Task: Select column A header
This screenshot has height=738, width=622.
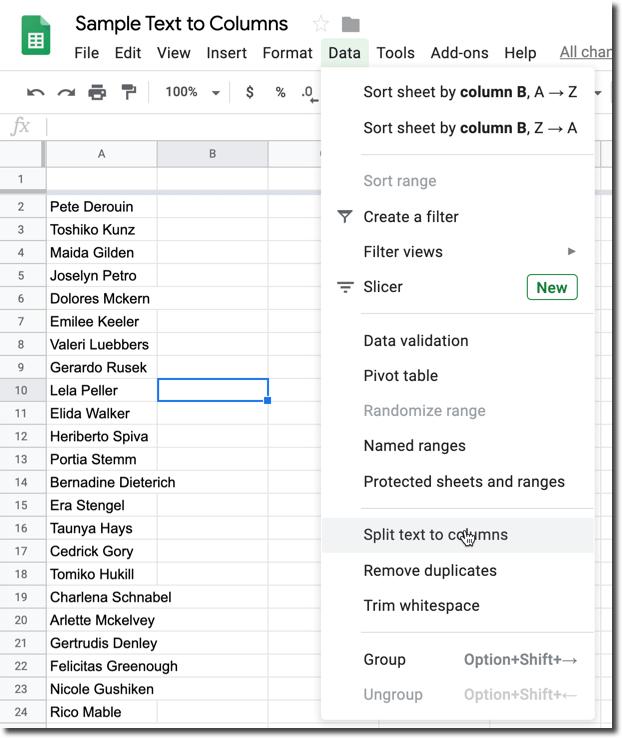Action: click(102, 154)
